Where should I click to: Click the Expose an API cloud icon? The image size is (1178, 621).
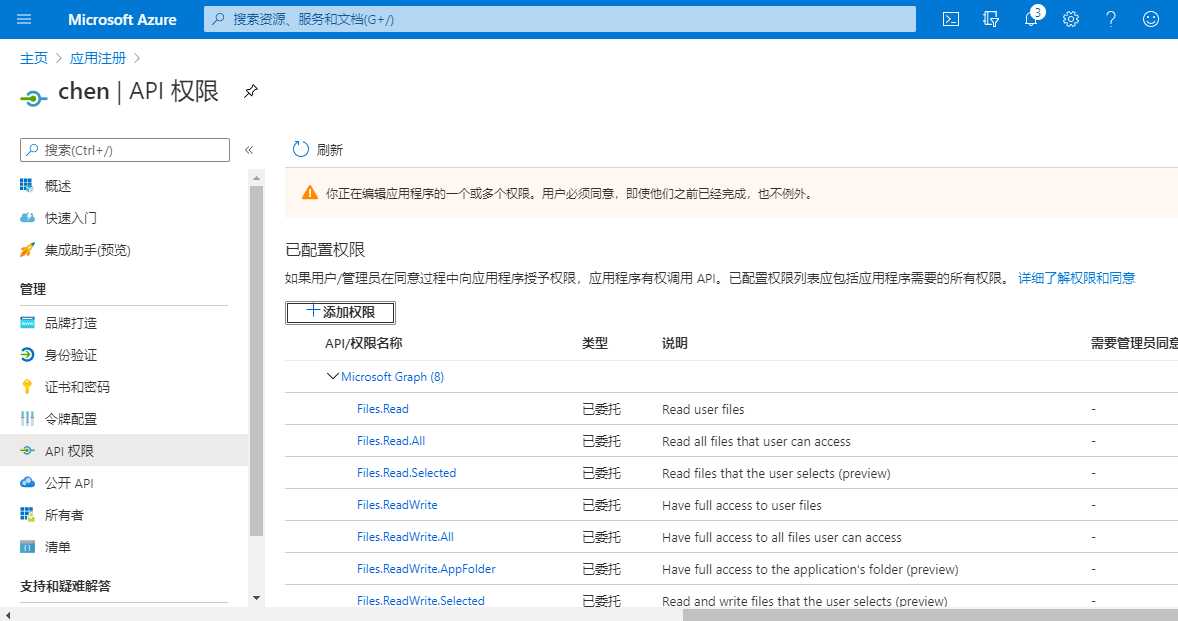27,483
